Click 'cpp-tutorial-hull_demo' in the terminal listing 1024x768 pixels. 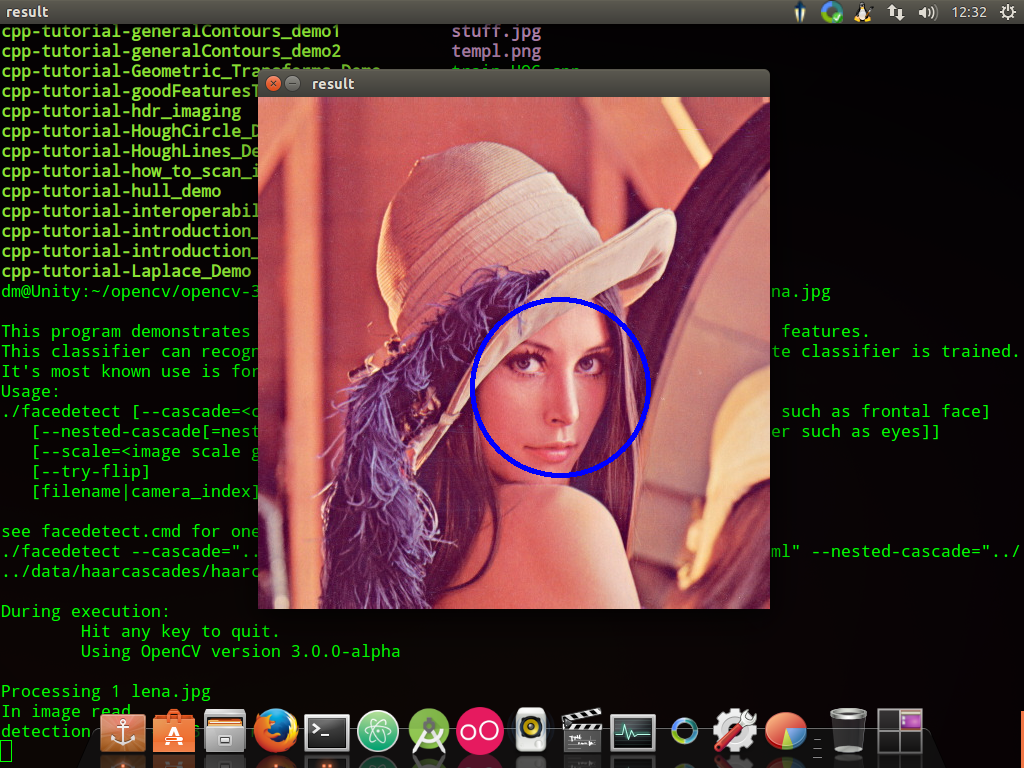point(111,191)
